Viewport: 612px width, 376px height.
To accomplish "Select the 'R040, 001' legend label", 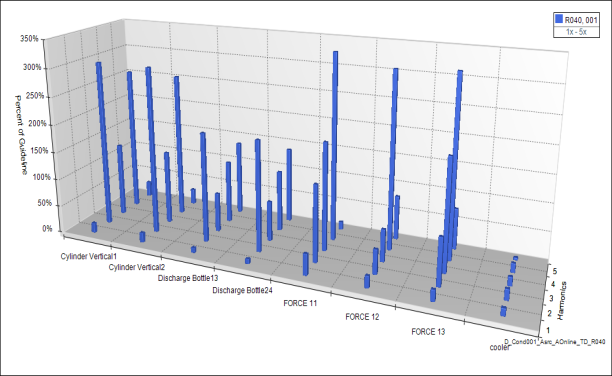I will pyautogui.click(x=581, y=20).
